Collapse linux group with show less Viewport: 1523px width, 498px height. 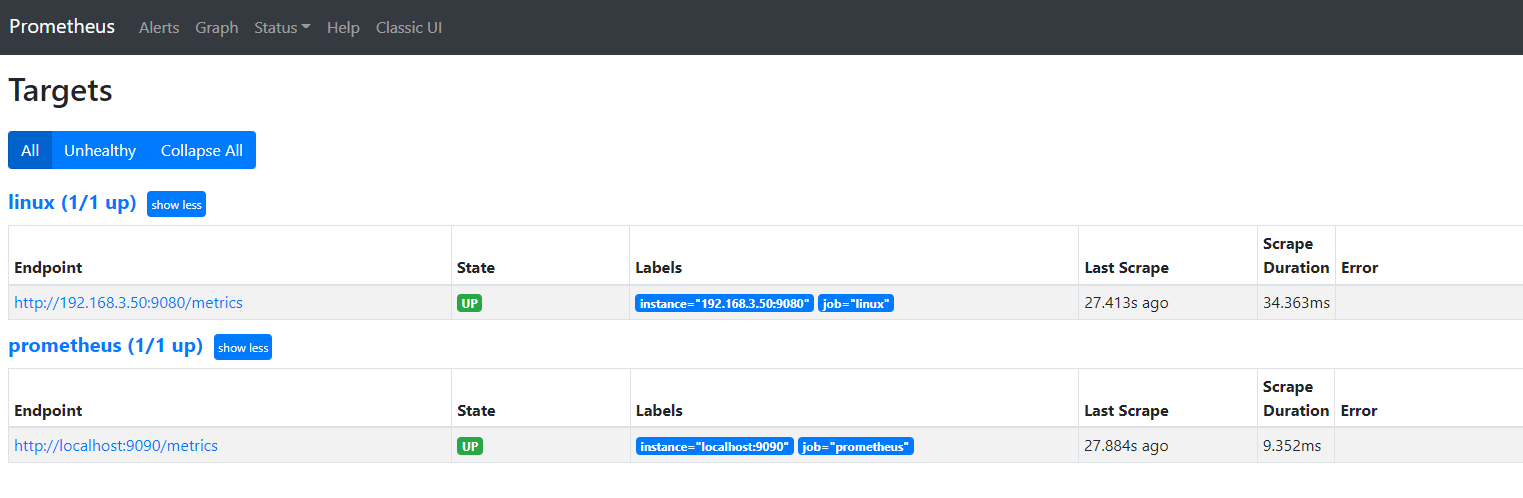tap(176, 204)
